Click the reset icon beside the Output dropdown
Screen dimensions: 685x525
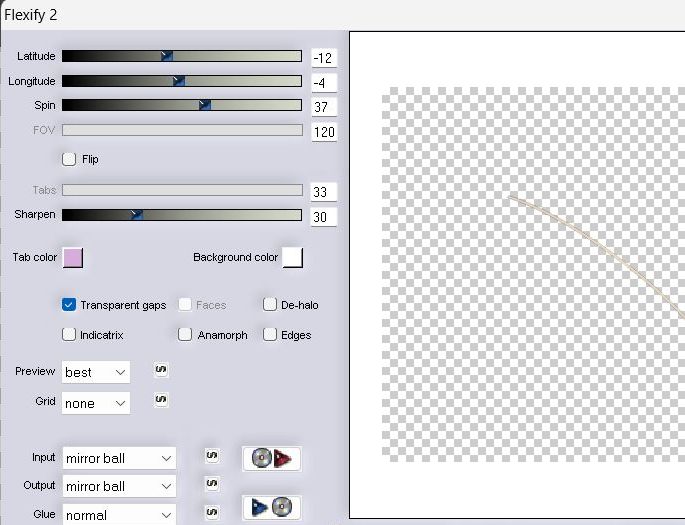(x=211, y=484)
